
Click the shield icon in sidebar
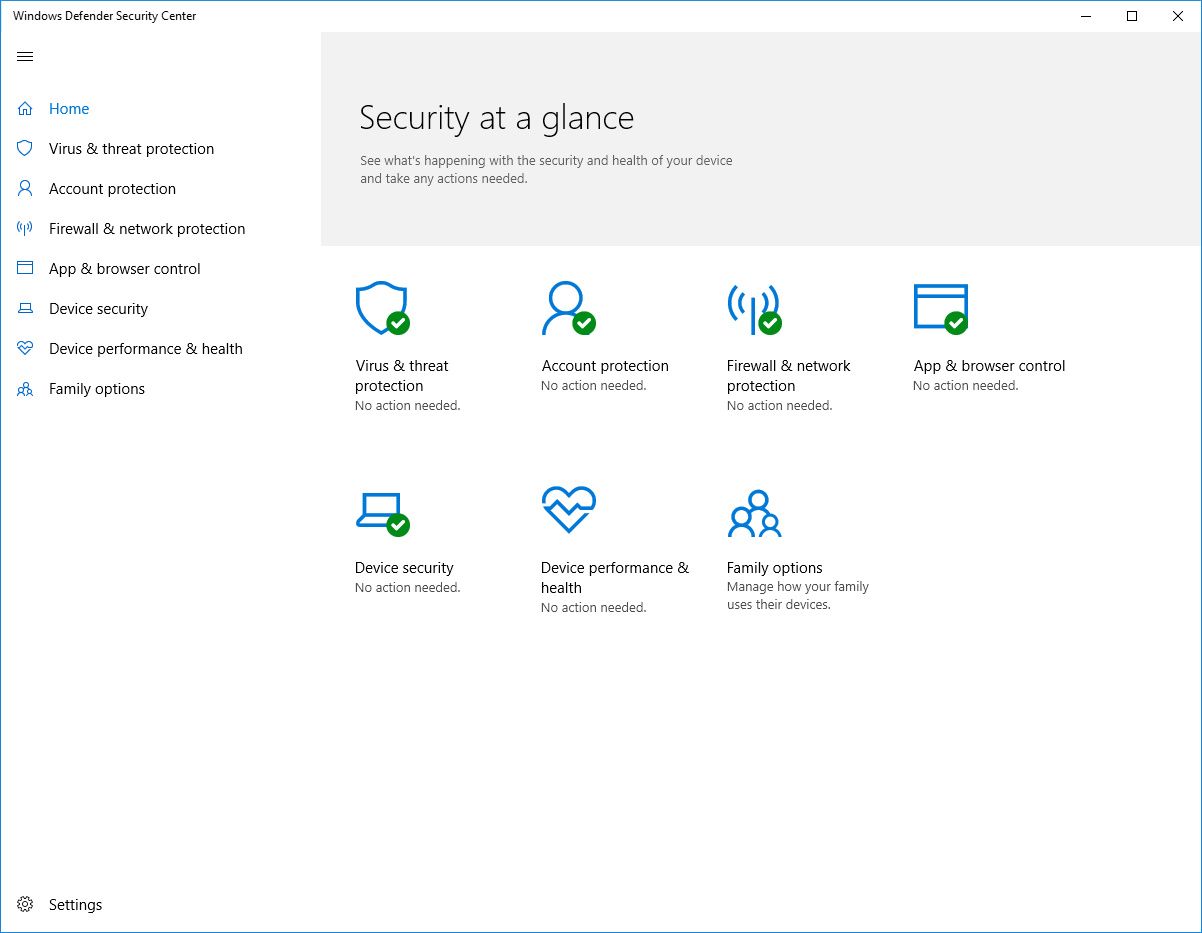click(x=25, y=148)
